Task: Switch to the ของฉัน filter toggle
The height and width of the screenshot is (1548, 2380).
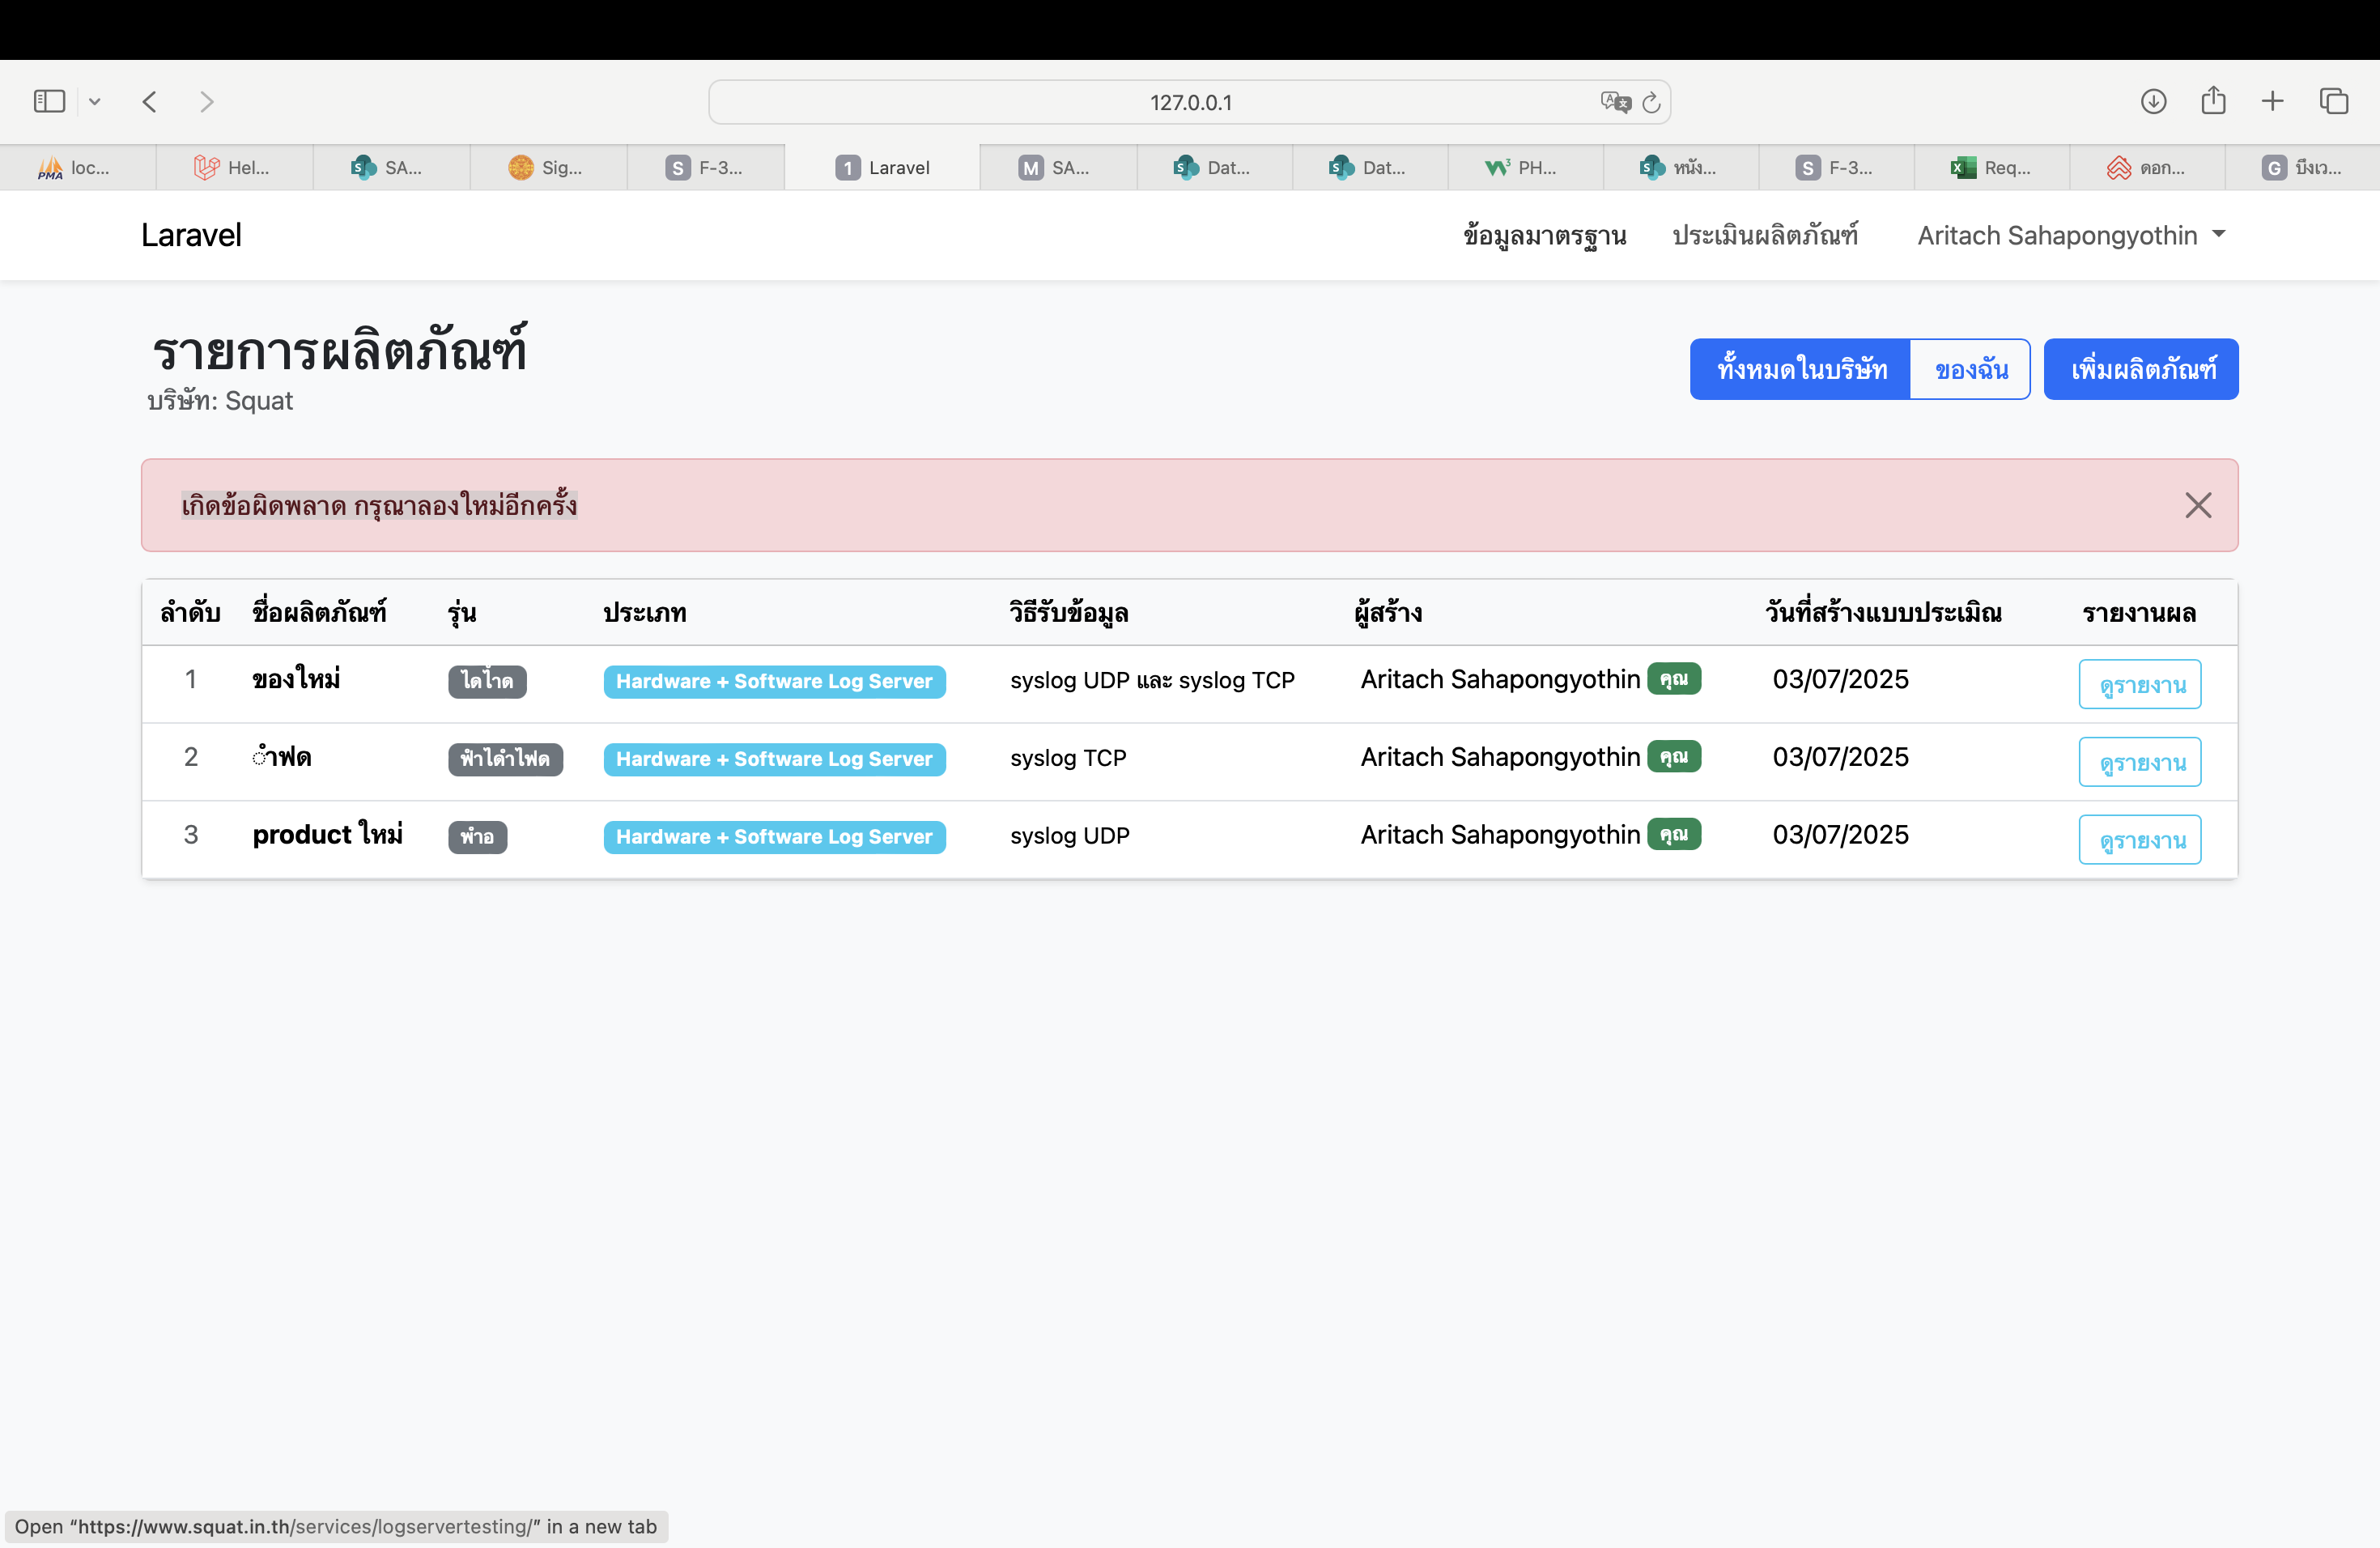Action: pos(1970,369)
